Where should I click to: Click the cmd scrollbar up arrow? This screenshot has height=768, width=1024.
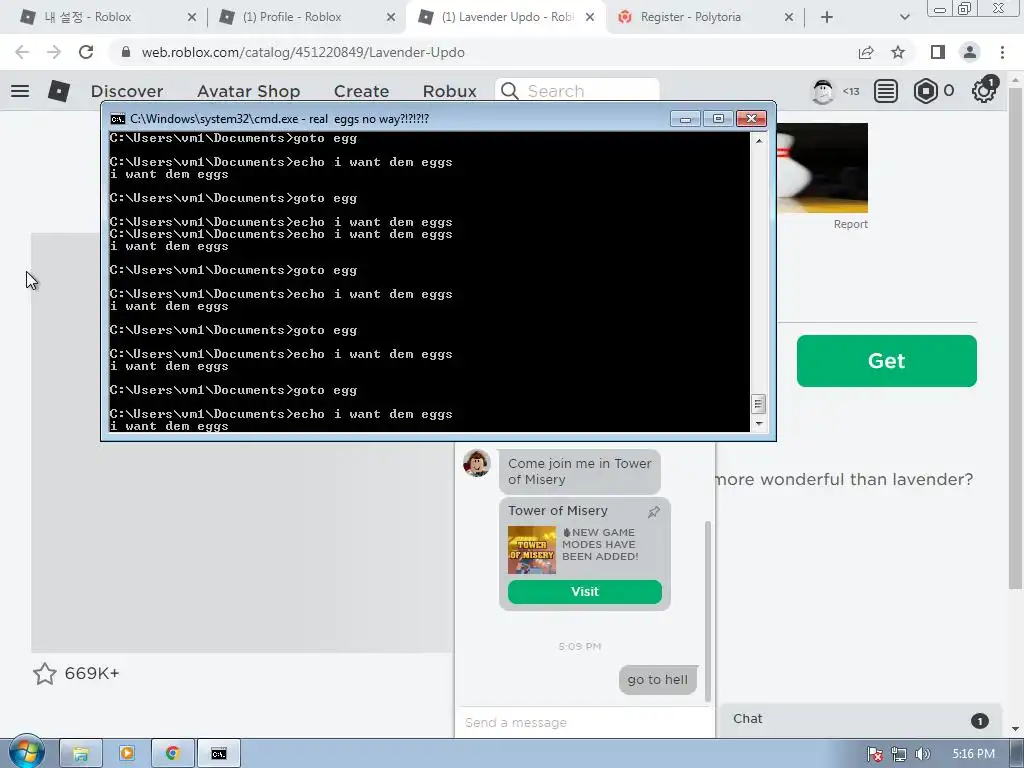tap(759, 140)
